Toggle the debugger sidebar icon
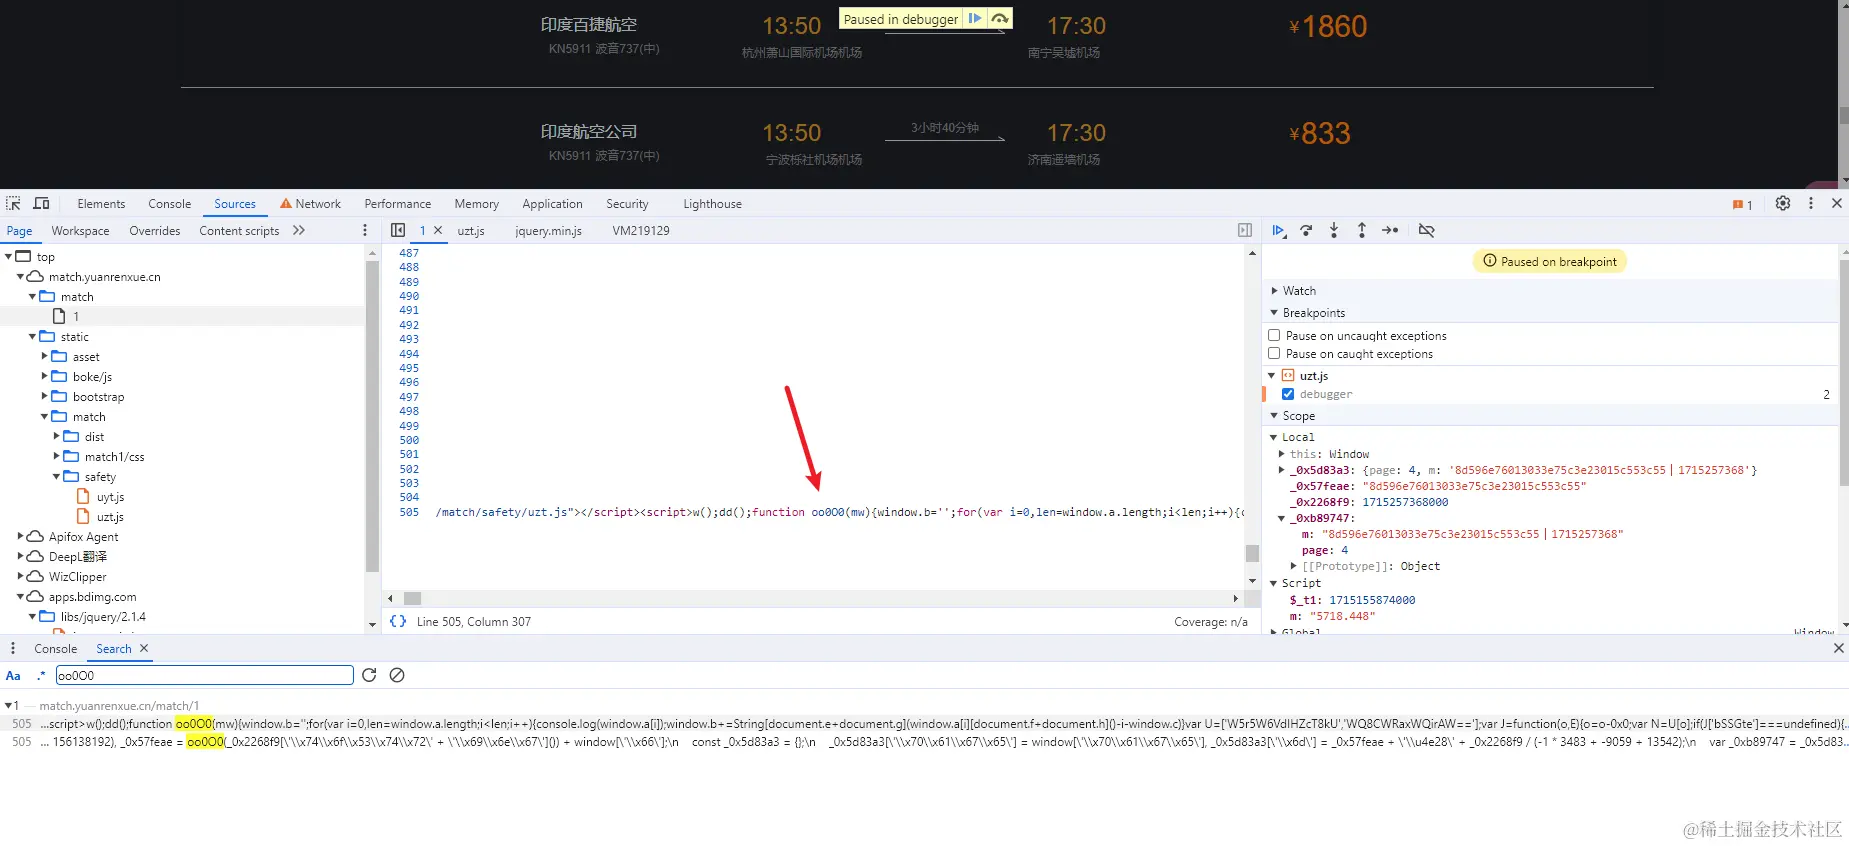The image size is (1849, 846). point(1245,230)
